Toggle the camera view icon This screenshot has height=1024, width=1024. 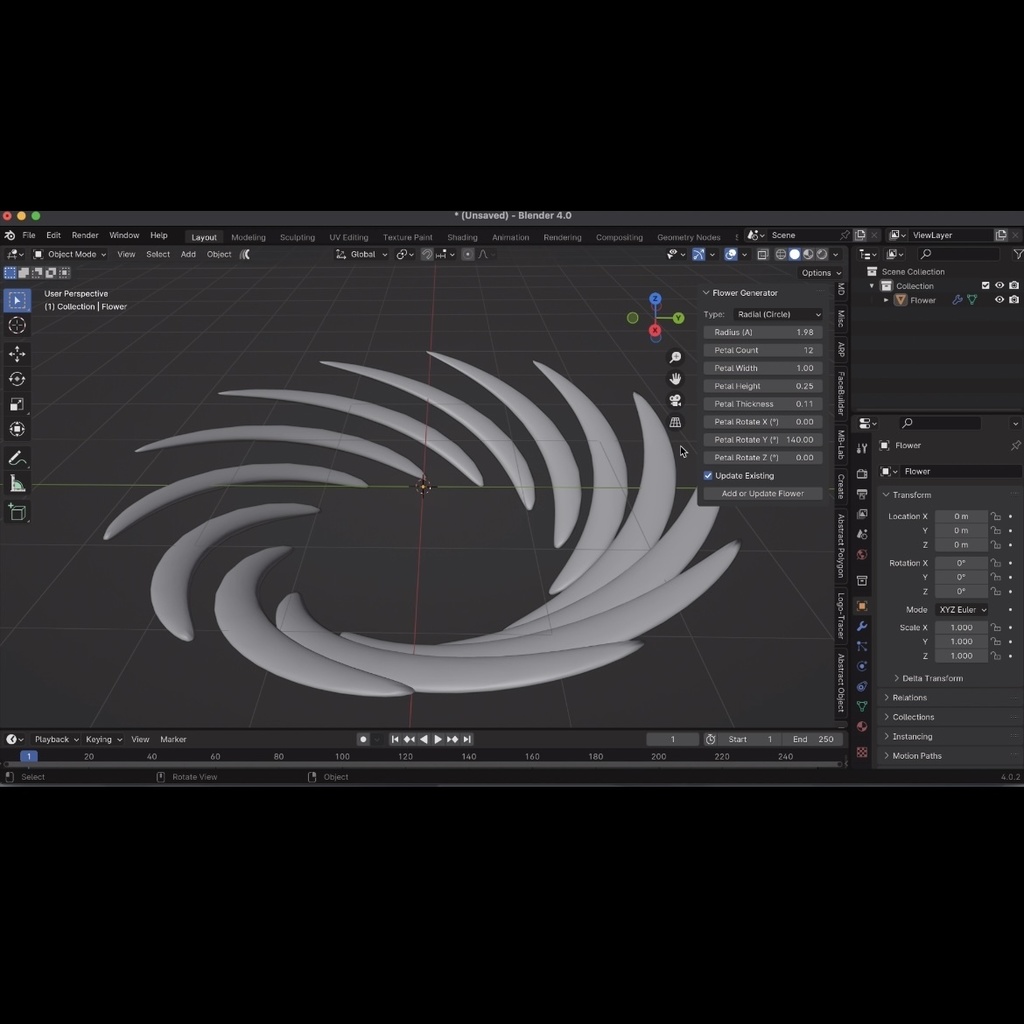pos(676,400)
